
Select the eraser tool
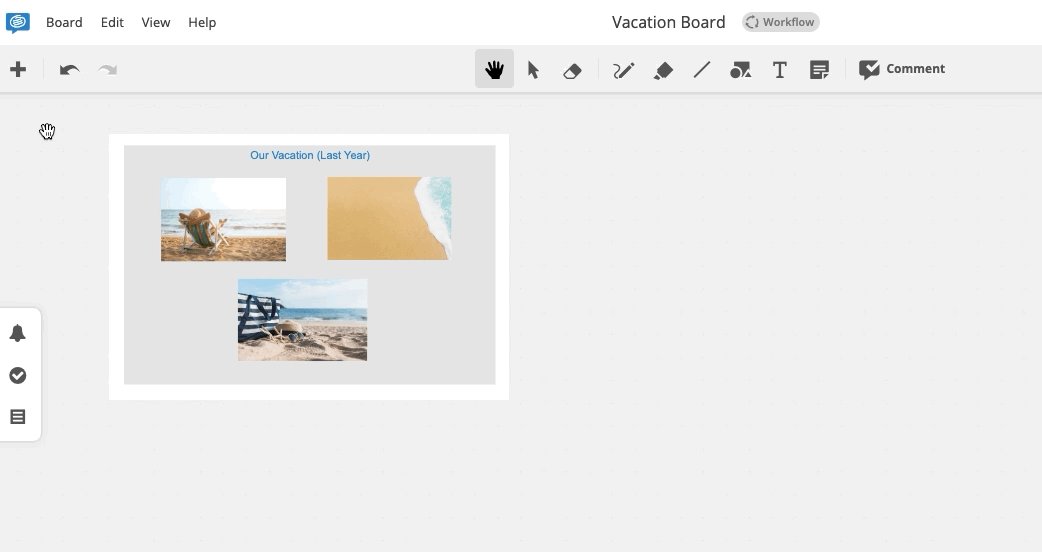tap(572, 70)
